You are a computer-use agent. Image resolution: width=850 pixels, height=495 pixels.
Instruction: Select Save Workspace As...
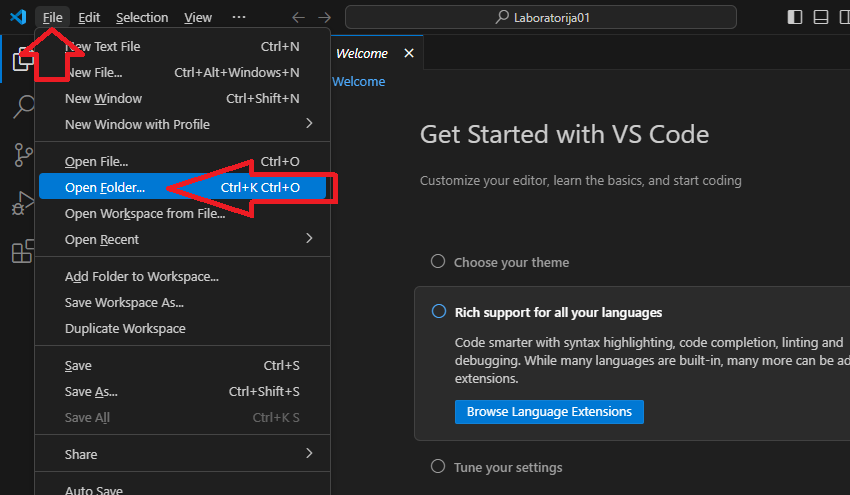pyautogui.click(x=182, y=303)
